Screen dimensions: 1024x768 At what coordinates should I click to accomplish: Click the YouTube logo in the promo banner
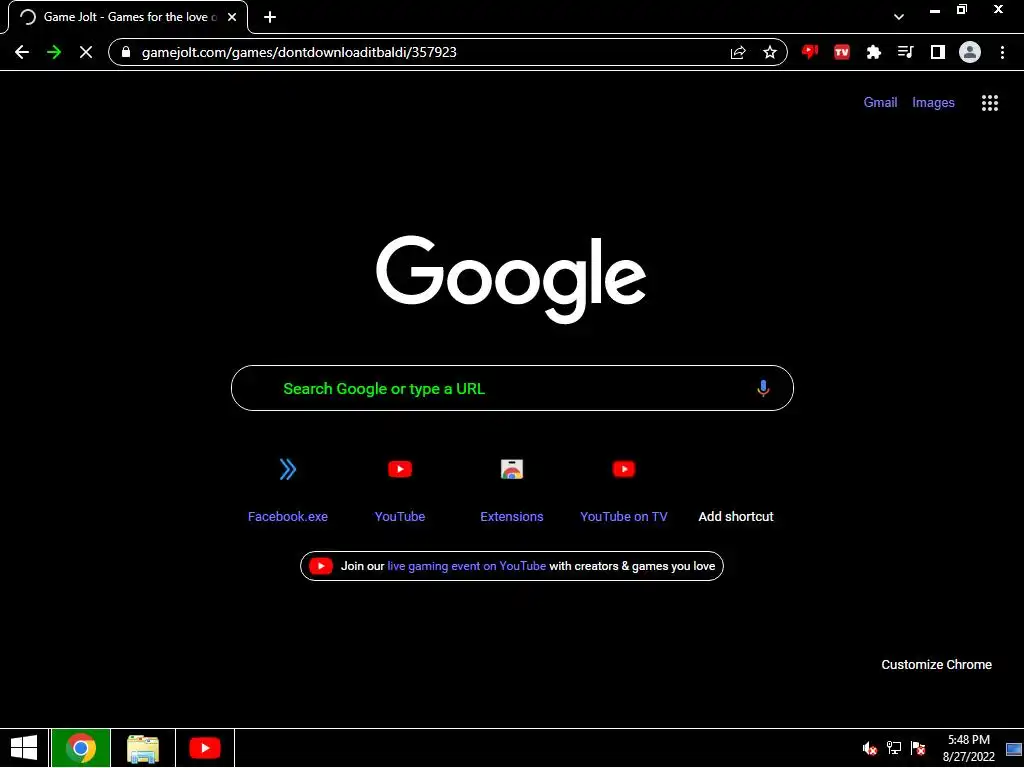tap(321, 566)
